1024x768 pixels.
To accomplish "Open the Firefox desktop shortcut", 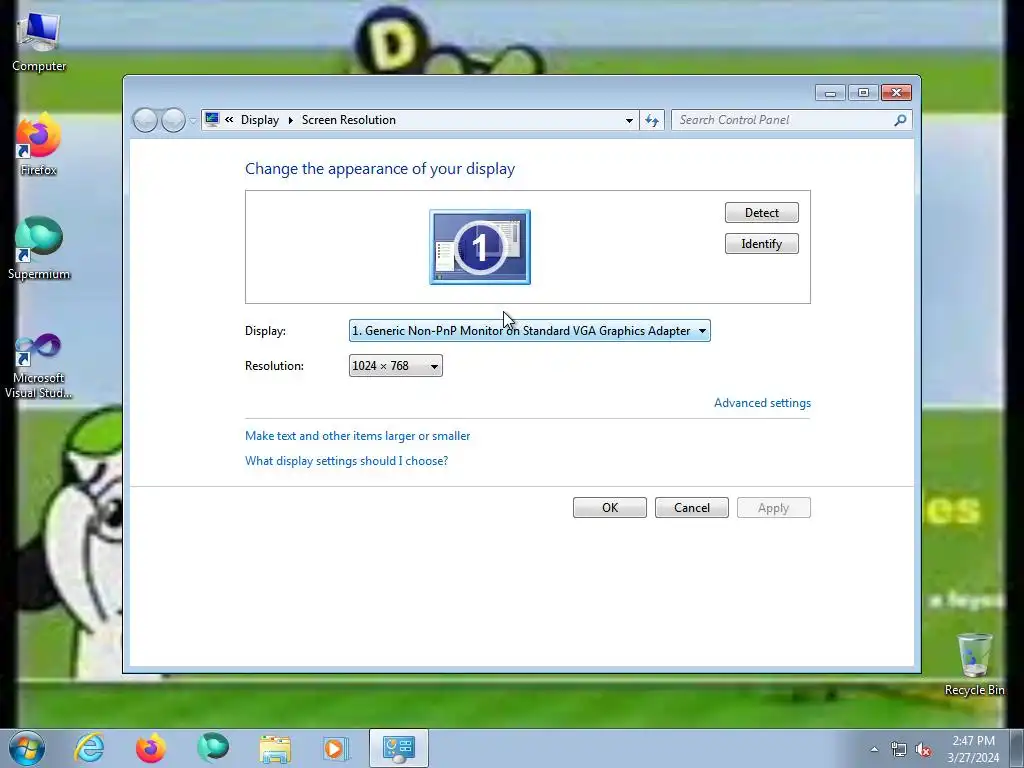I will click(39, 145).
